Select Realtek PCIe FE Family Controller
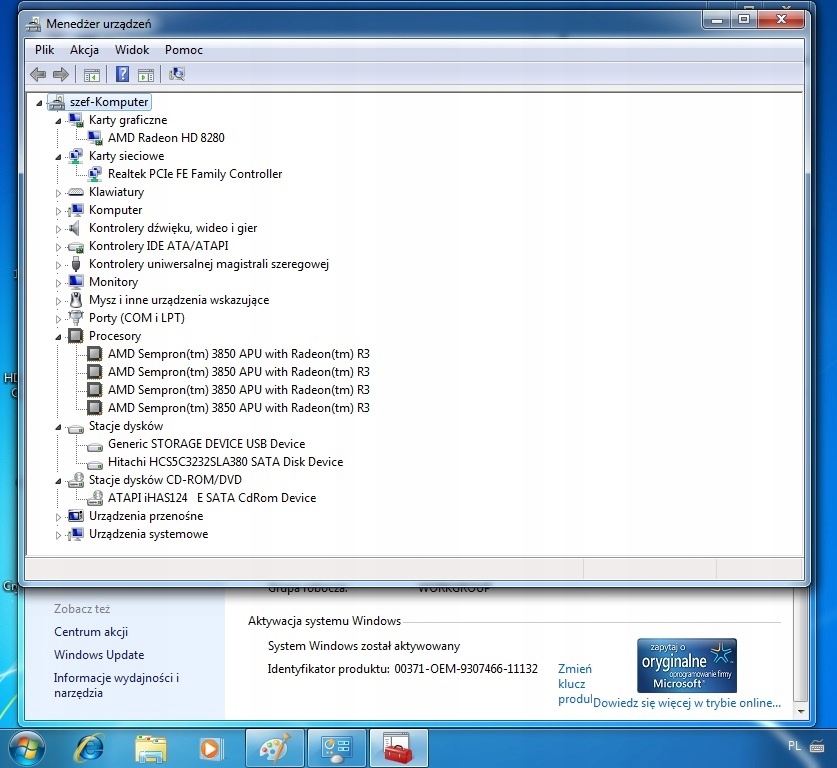This screenshot has height=768, width=837. pyautogui.click(x=195, y=173)
